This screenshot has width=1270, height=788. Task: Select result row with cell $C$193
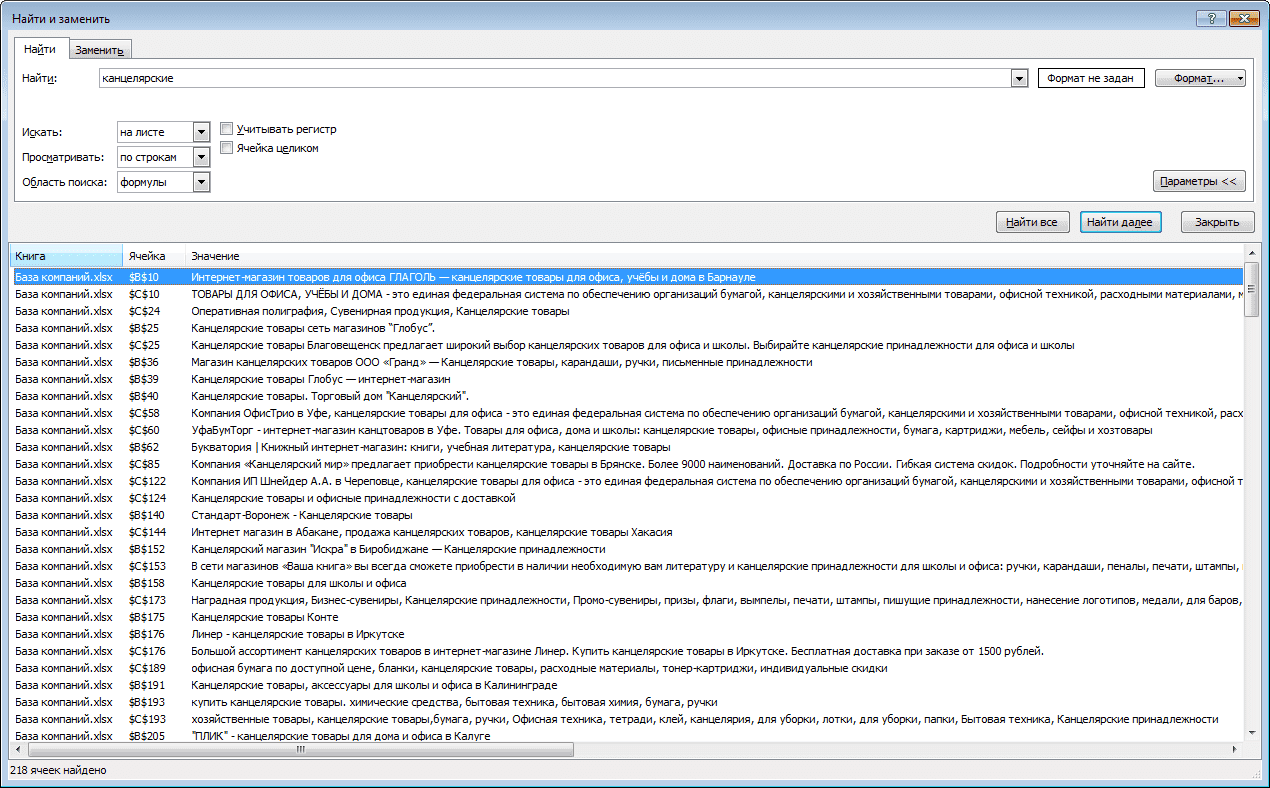(x=626, y=719)
